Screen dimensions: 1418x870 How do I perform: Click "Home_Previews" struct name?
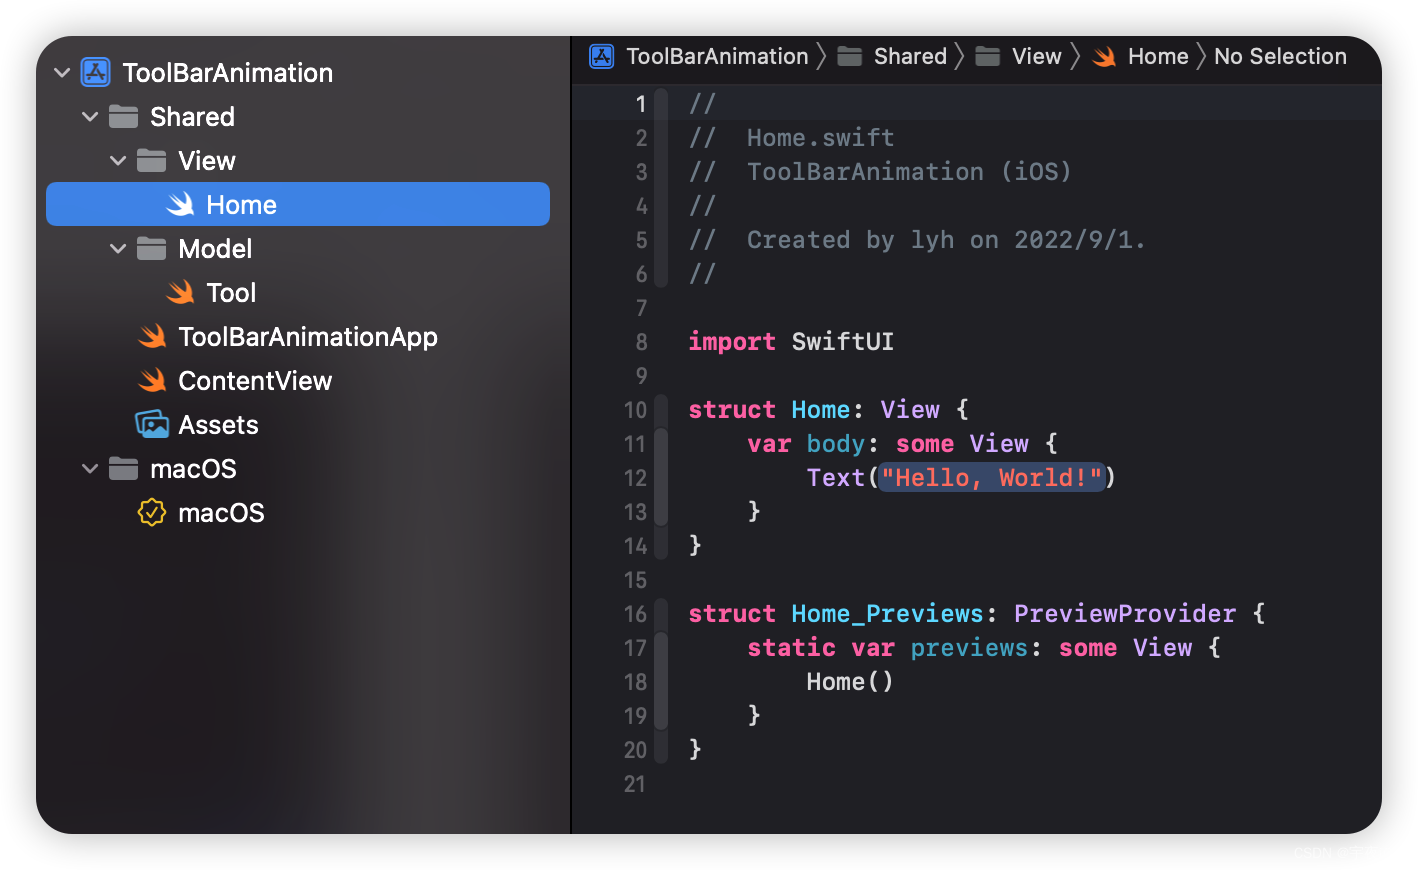point(888,614)
